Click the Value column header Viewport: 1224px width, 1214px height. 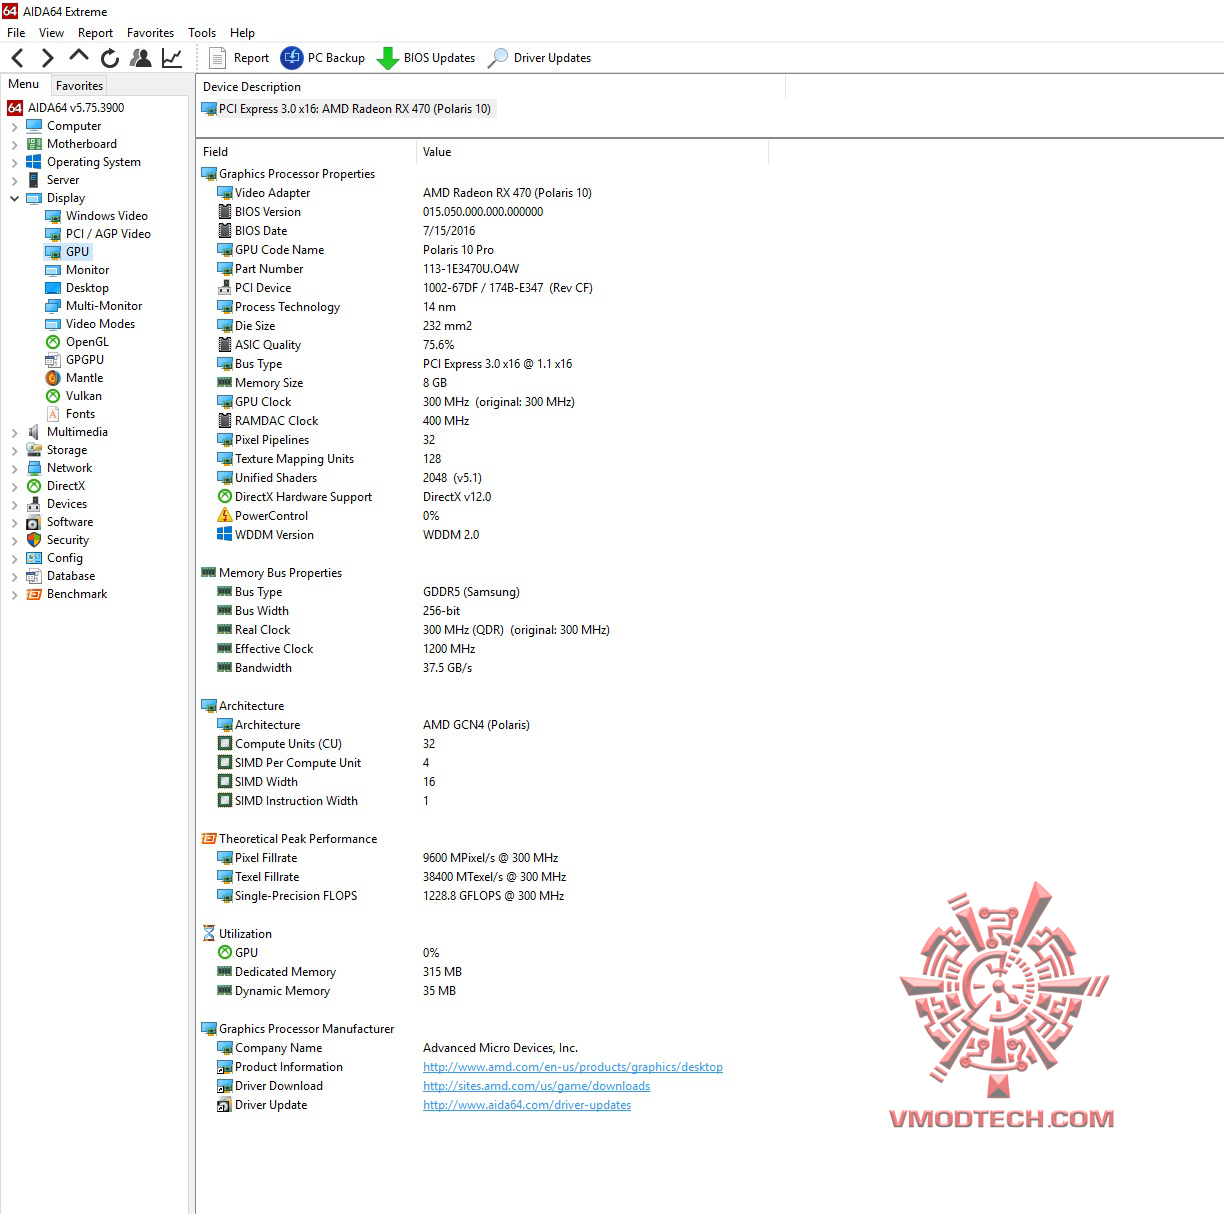click(592, 152)
